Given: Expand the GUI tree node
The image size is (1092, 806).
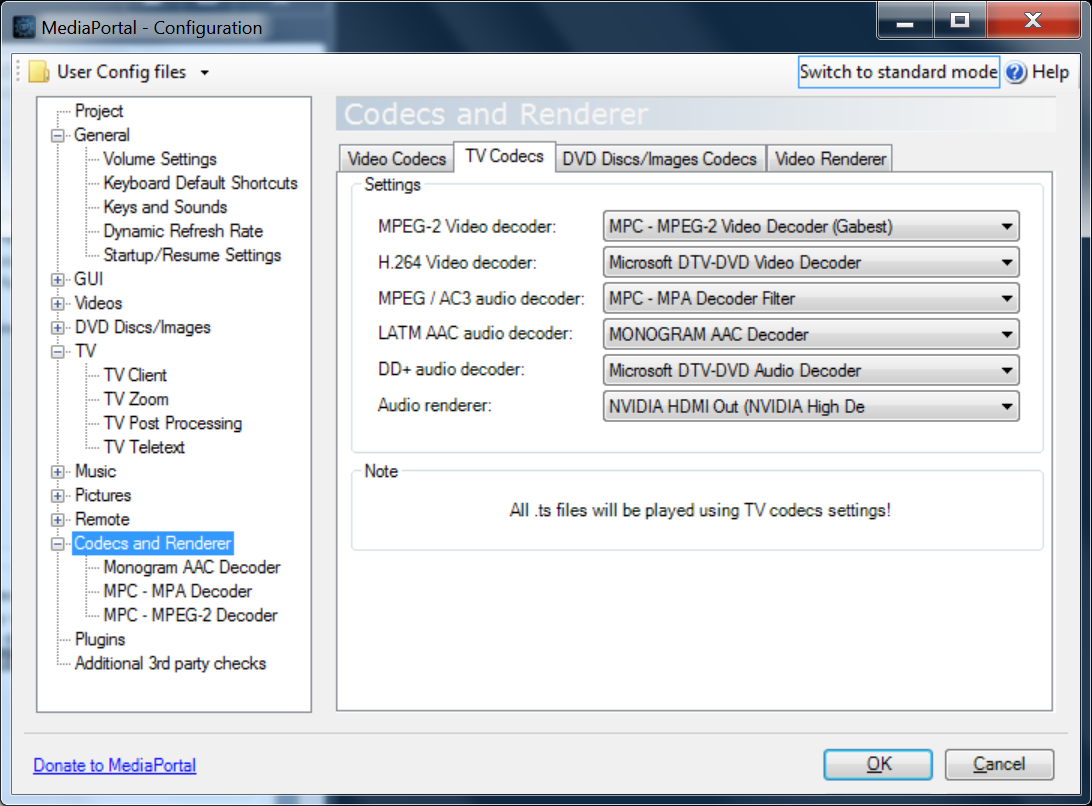Looking at the screenshot, I should (58, 279).
